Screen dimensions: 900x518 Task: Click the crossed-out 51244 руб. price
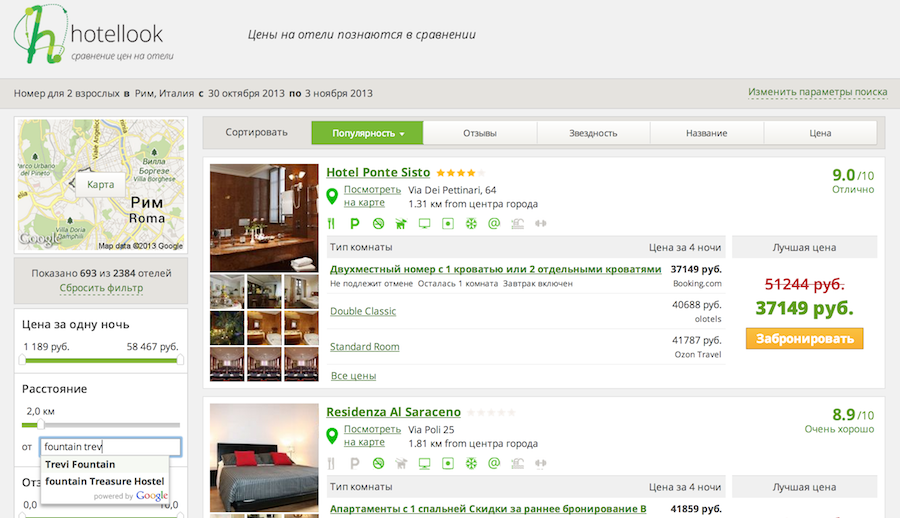[804, 284]
